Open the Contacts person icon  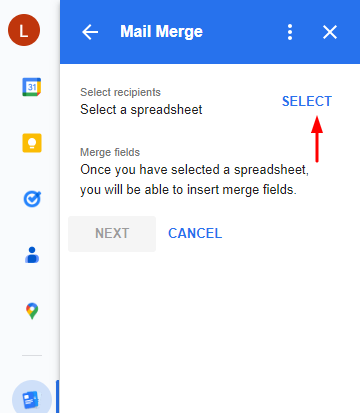pyautogui.click(x=32, y=255)
